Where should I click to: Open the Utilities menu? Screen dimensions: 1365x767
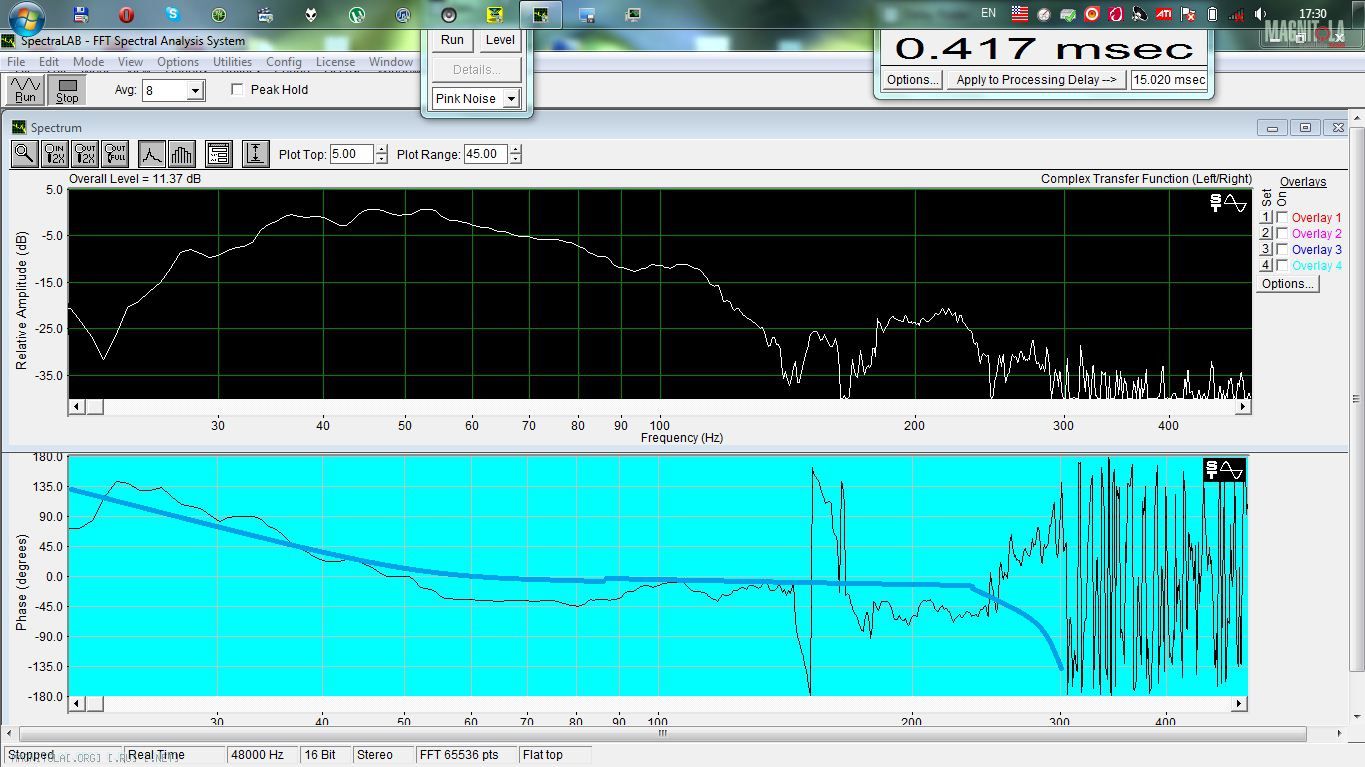pyautogui.click(x=232, y=62)
